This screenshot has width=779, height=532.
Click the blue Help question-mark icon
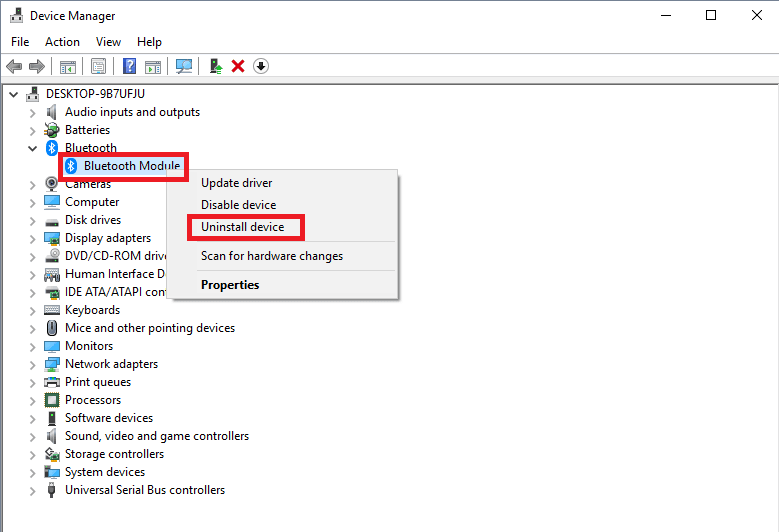tap(129, 66)
